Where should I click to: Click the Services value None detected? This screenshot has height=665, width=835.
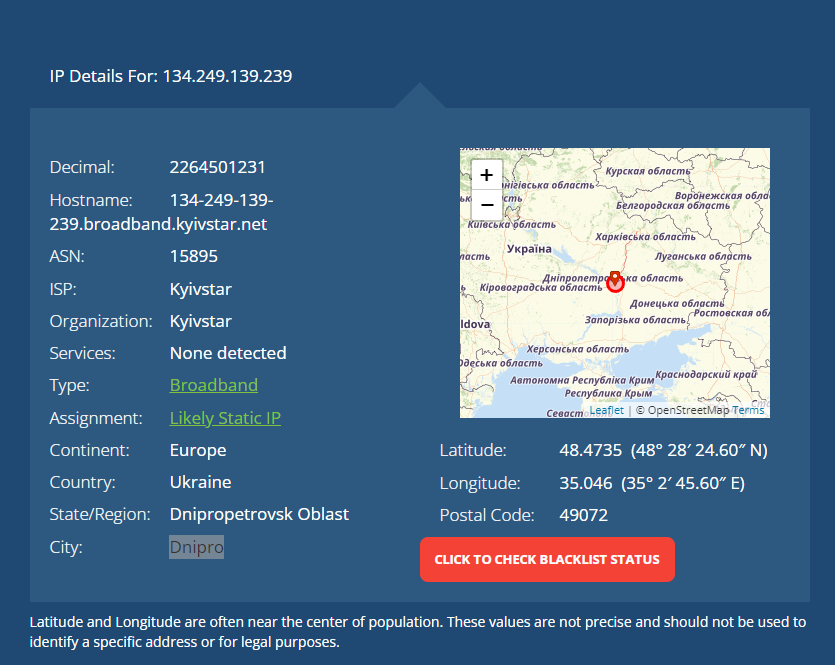(228, 353)
